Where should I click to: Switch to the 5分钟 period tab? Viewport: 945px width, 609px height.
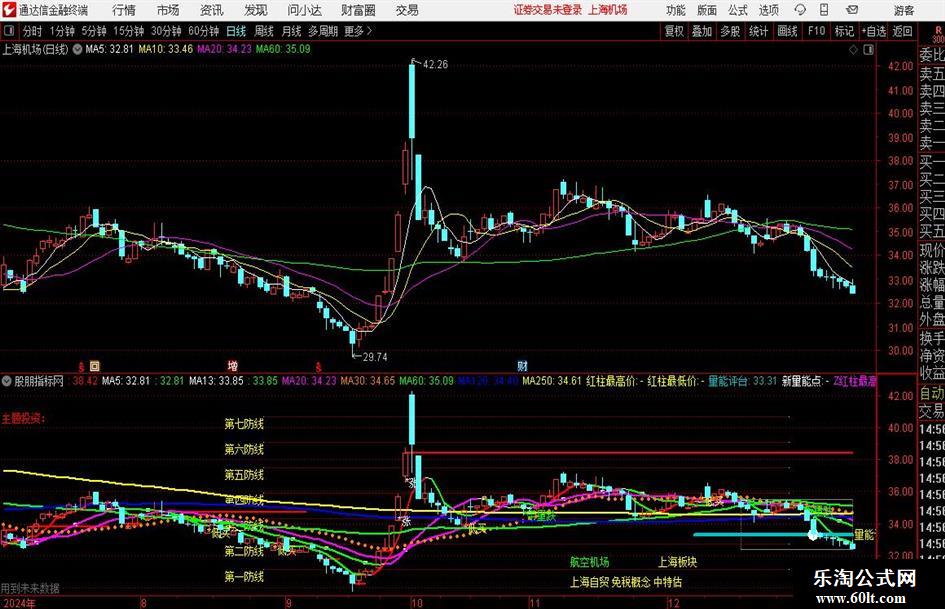coord(93,31)
